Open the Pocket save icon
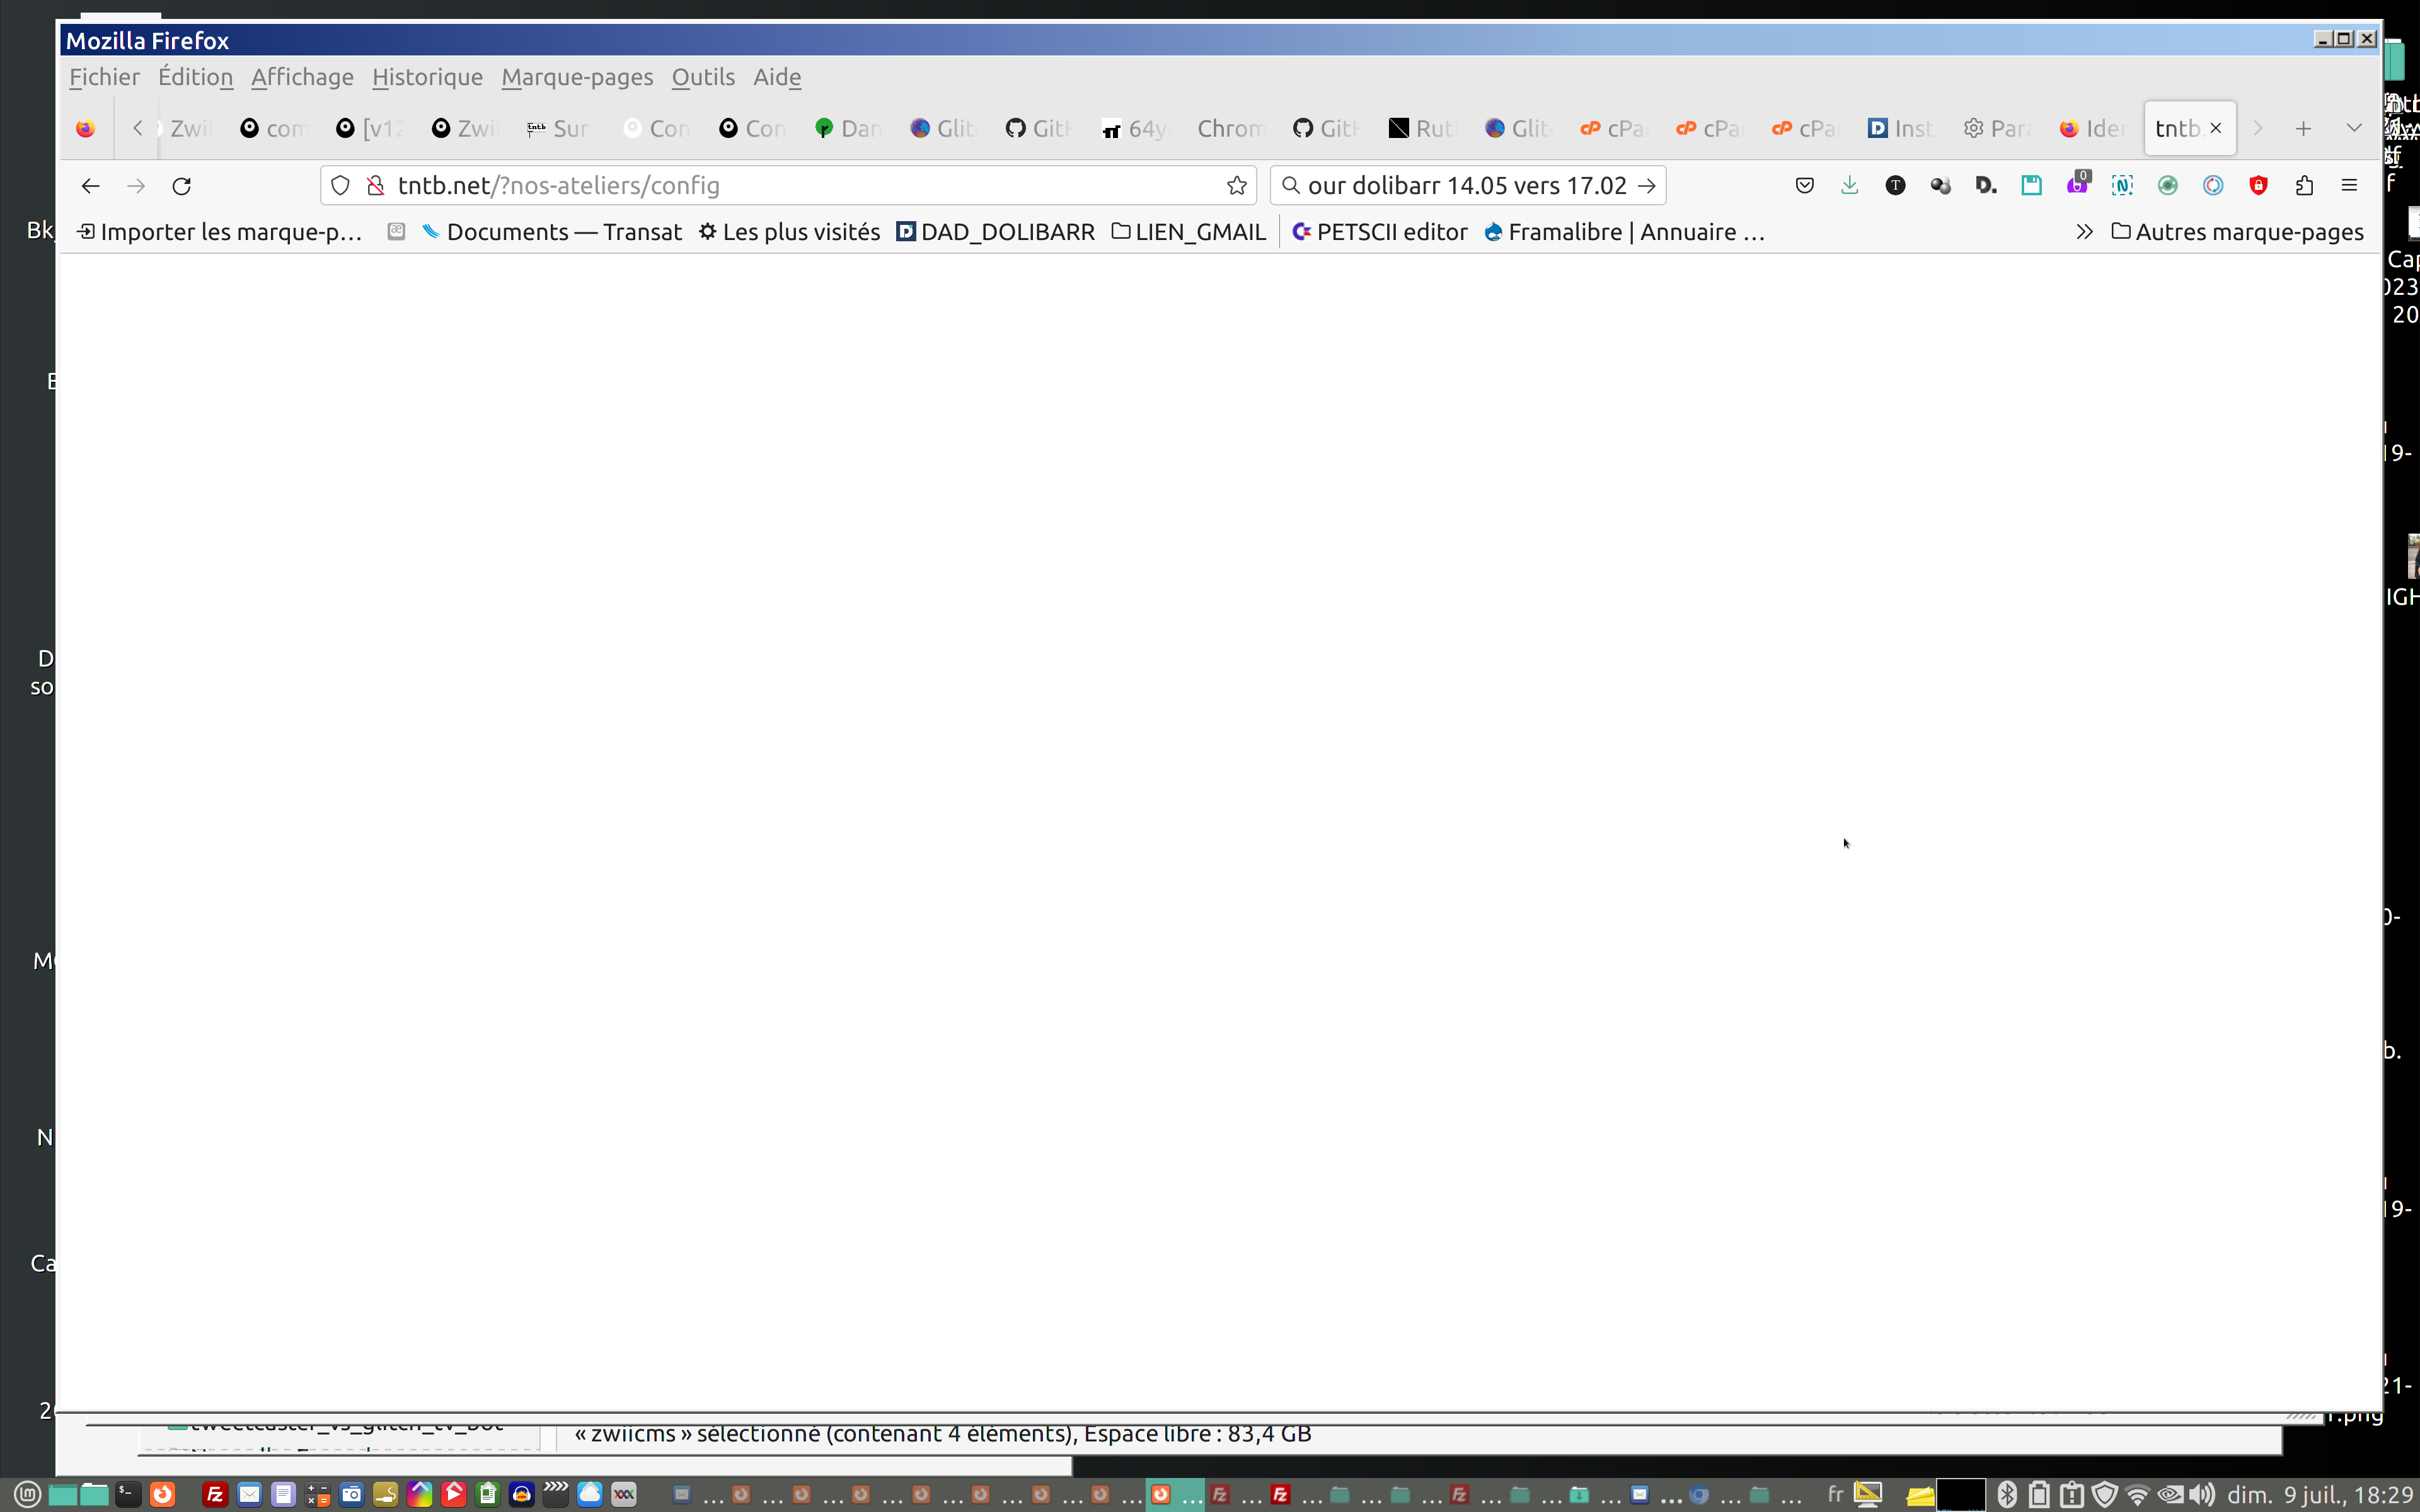The image size is (2420, 1512). (1804, 186)
